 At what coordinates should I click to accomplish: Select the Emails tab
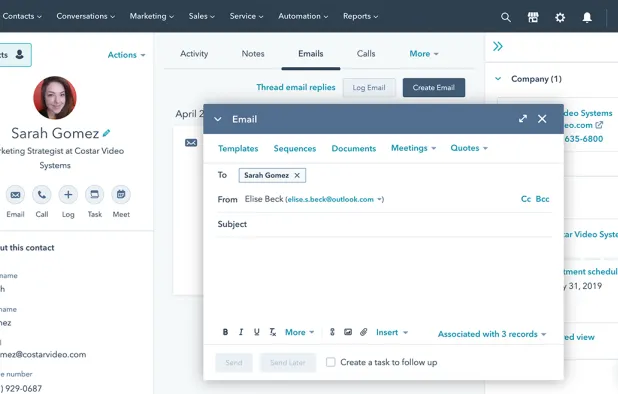[x=311, y=54]
